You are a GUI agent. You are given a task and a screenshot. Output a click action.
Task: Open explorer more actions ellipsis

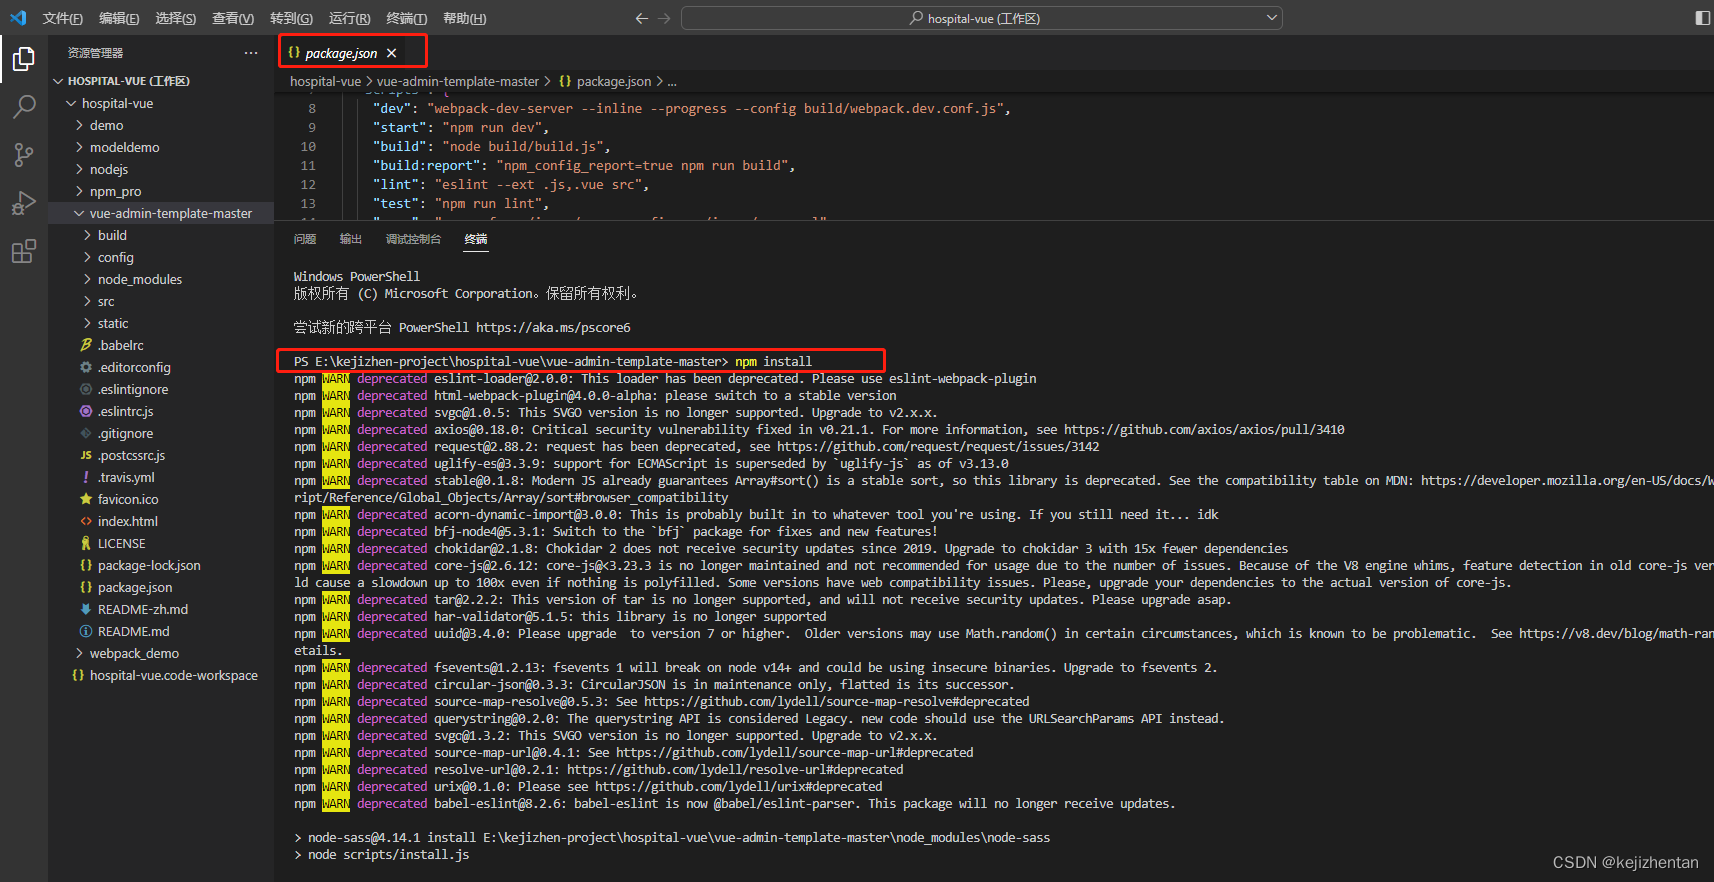(x=251, y=53)
